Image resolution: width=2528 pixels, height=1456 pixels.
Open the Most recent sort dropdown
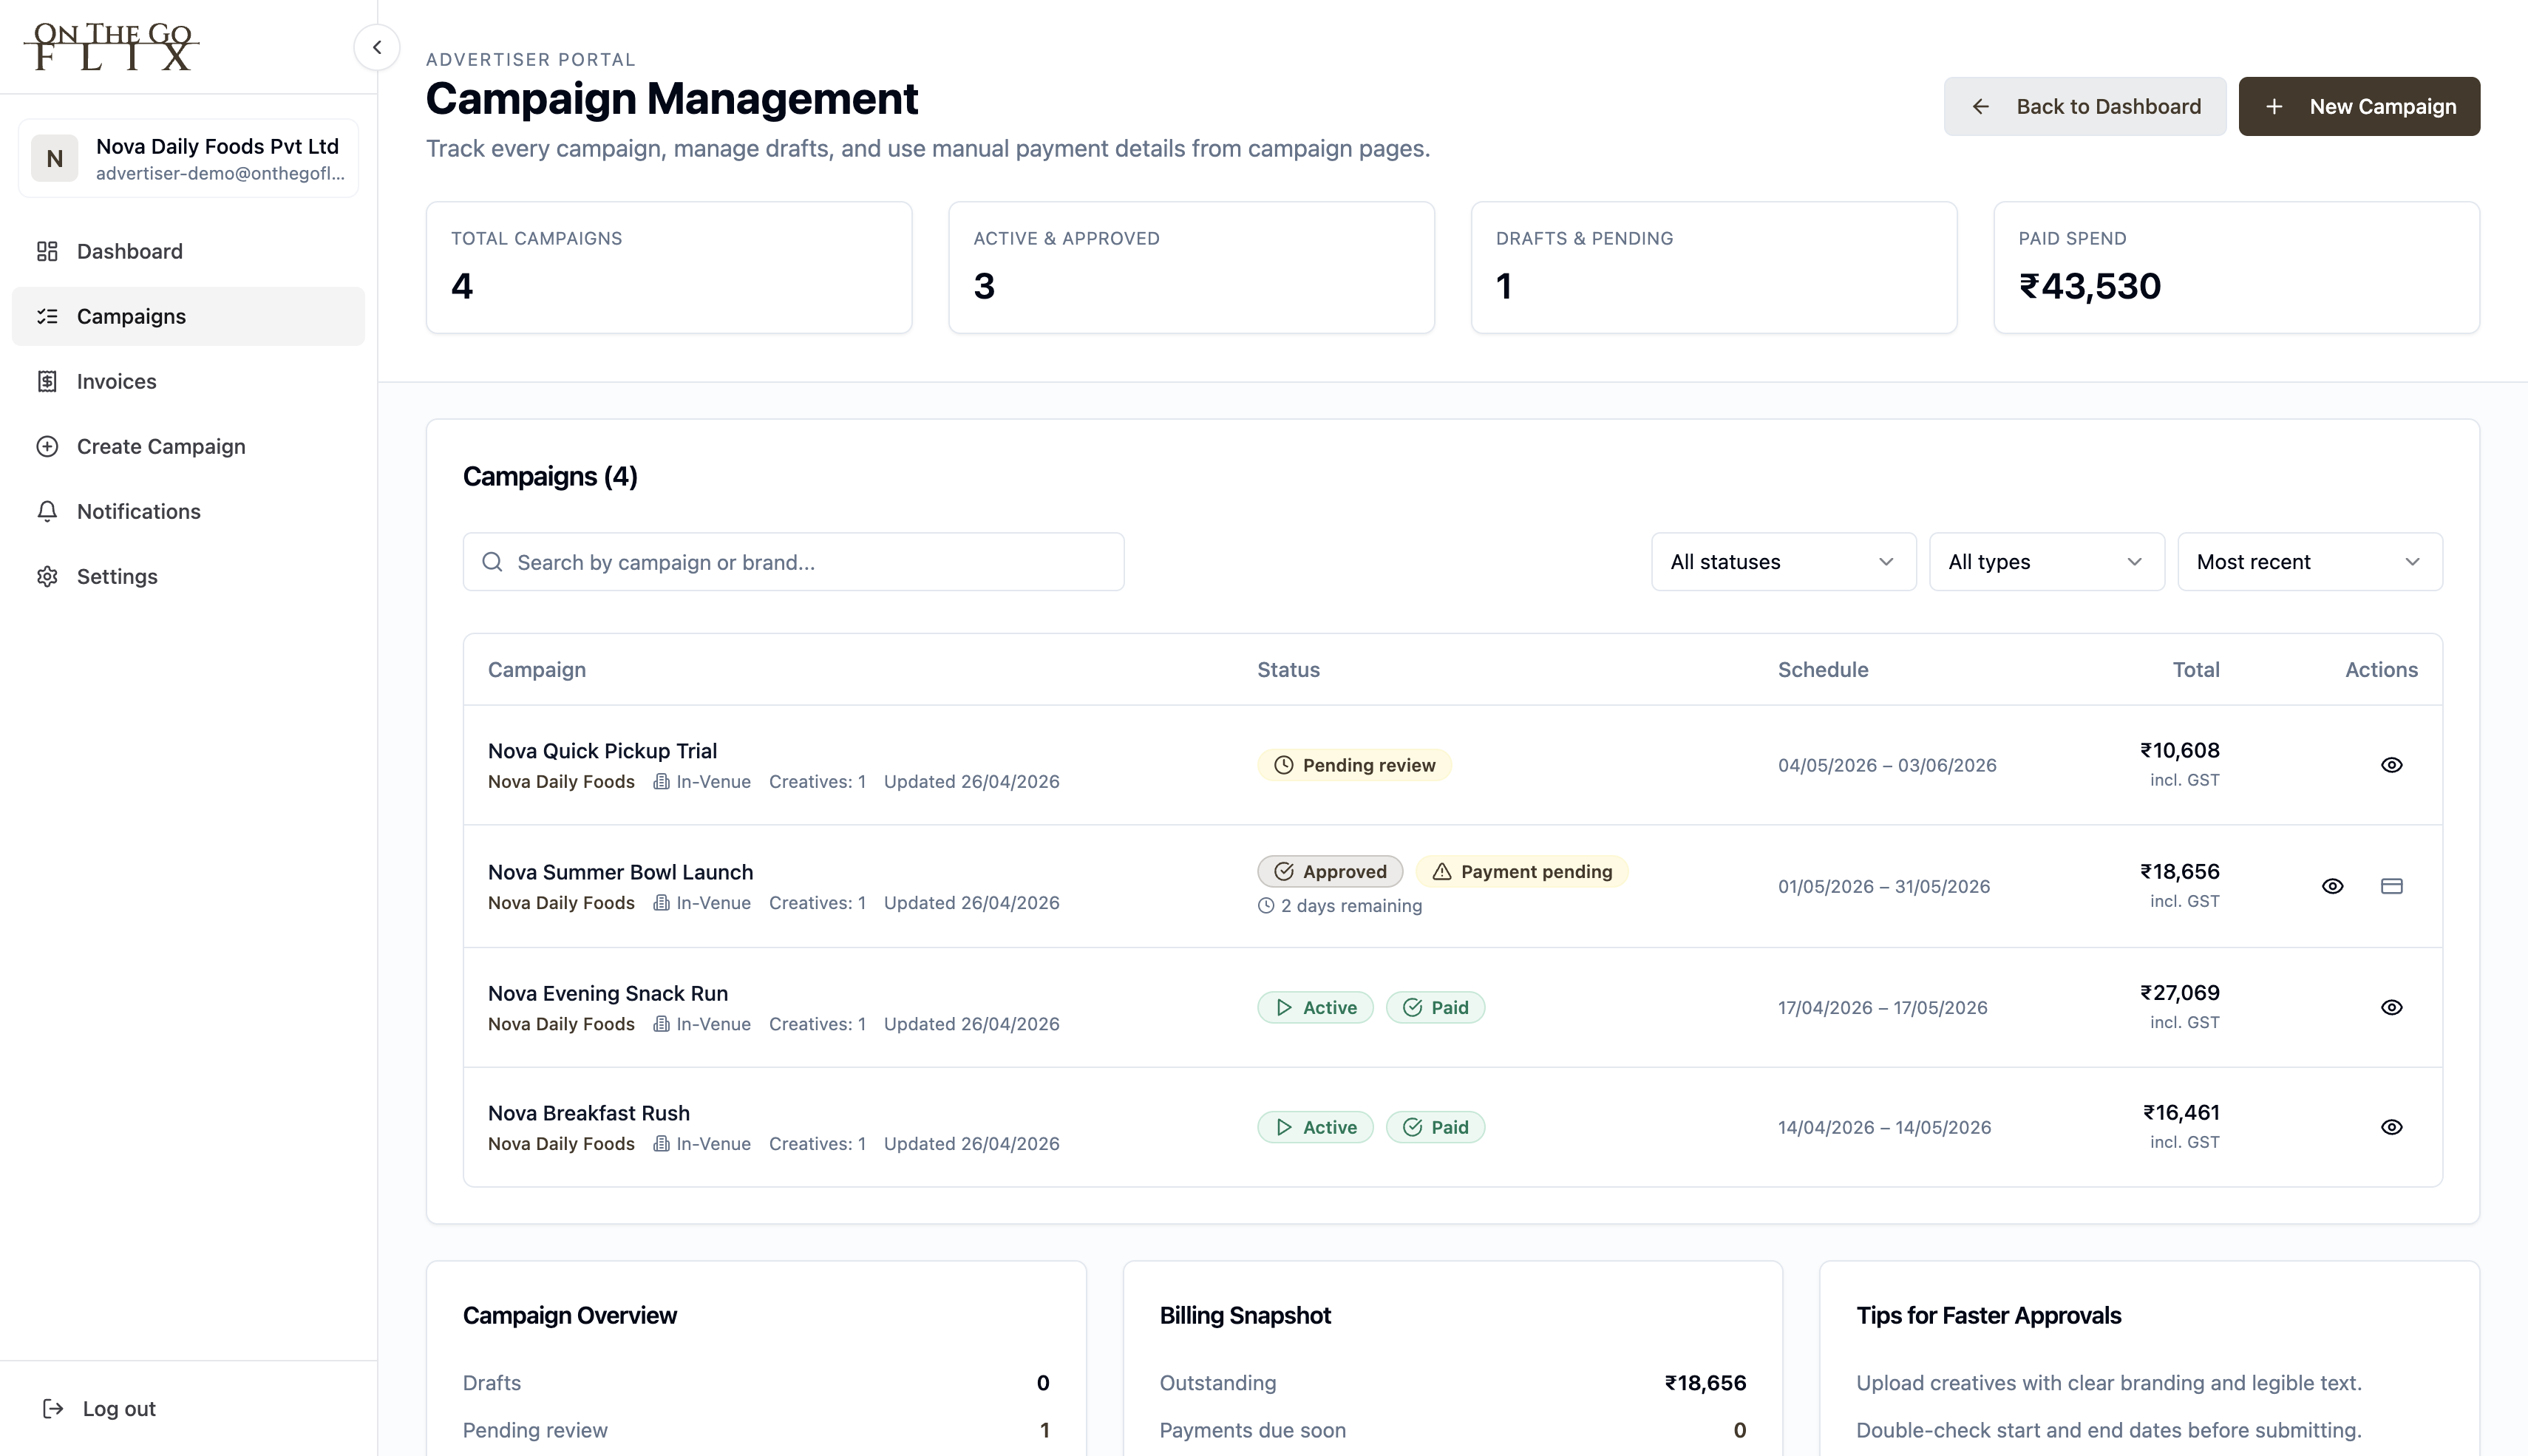pos(2309,562)
